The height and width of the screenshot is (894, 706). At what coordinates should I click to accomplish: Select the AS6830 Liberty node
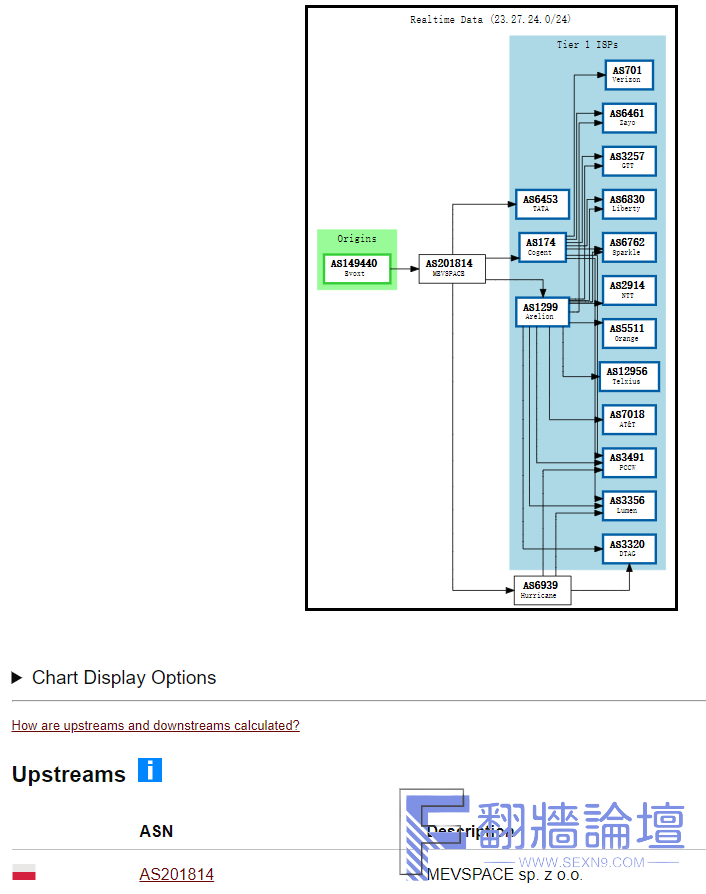629,204
